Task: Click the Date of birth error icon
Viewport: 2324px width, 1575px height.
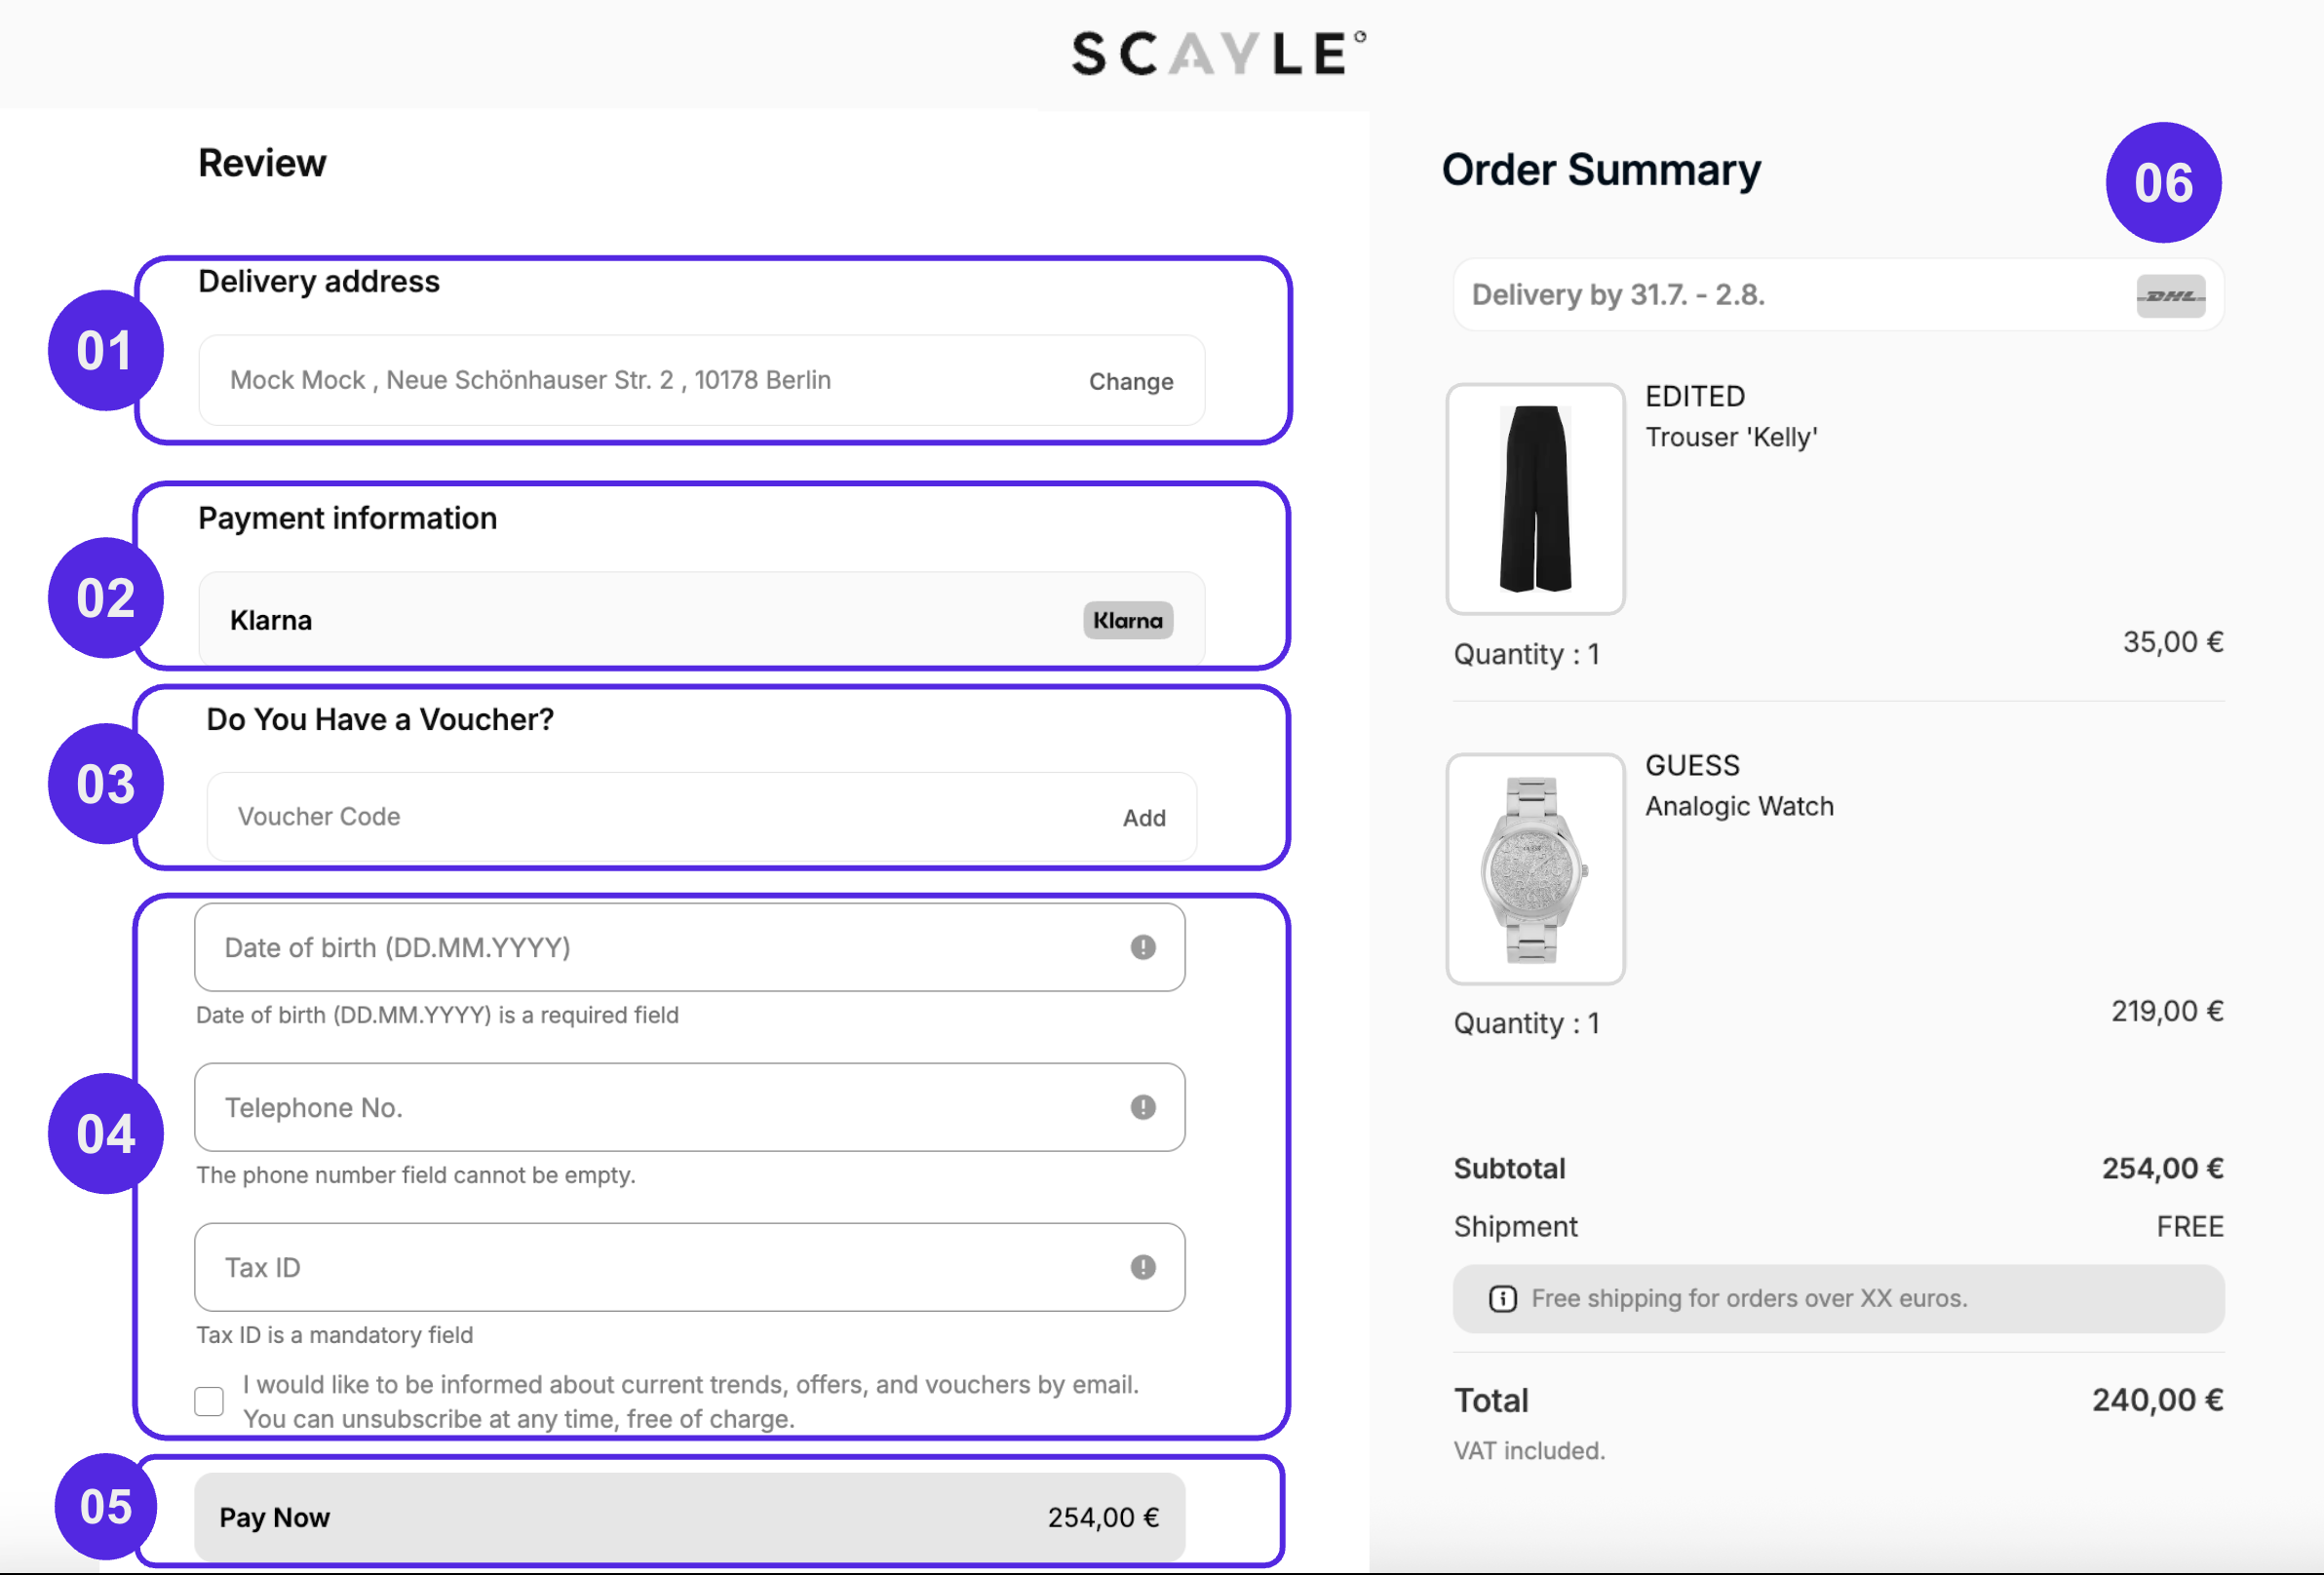Action: point(1143,947)
